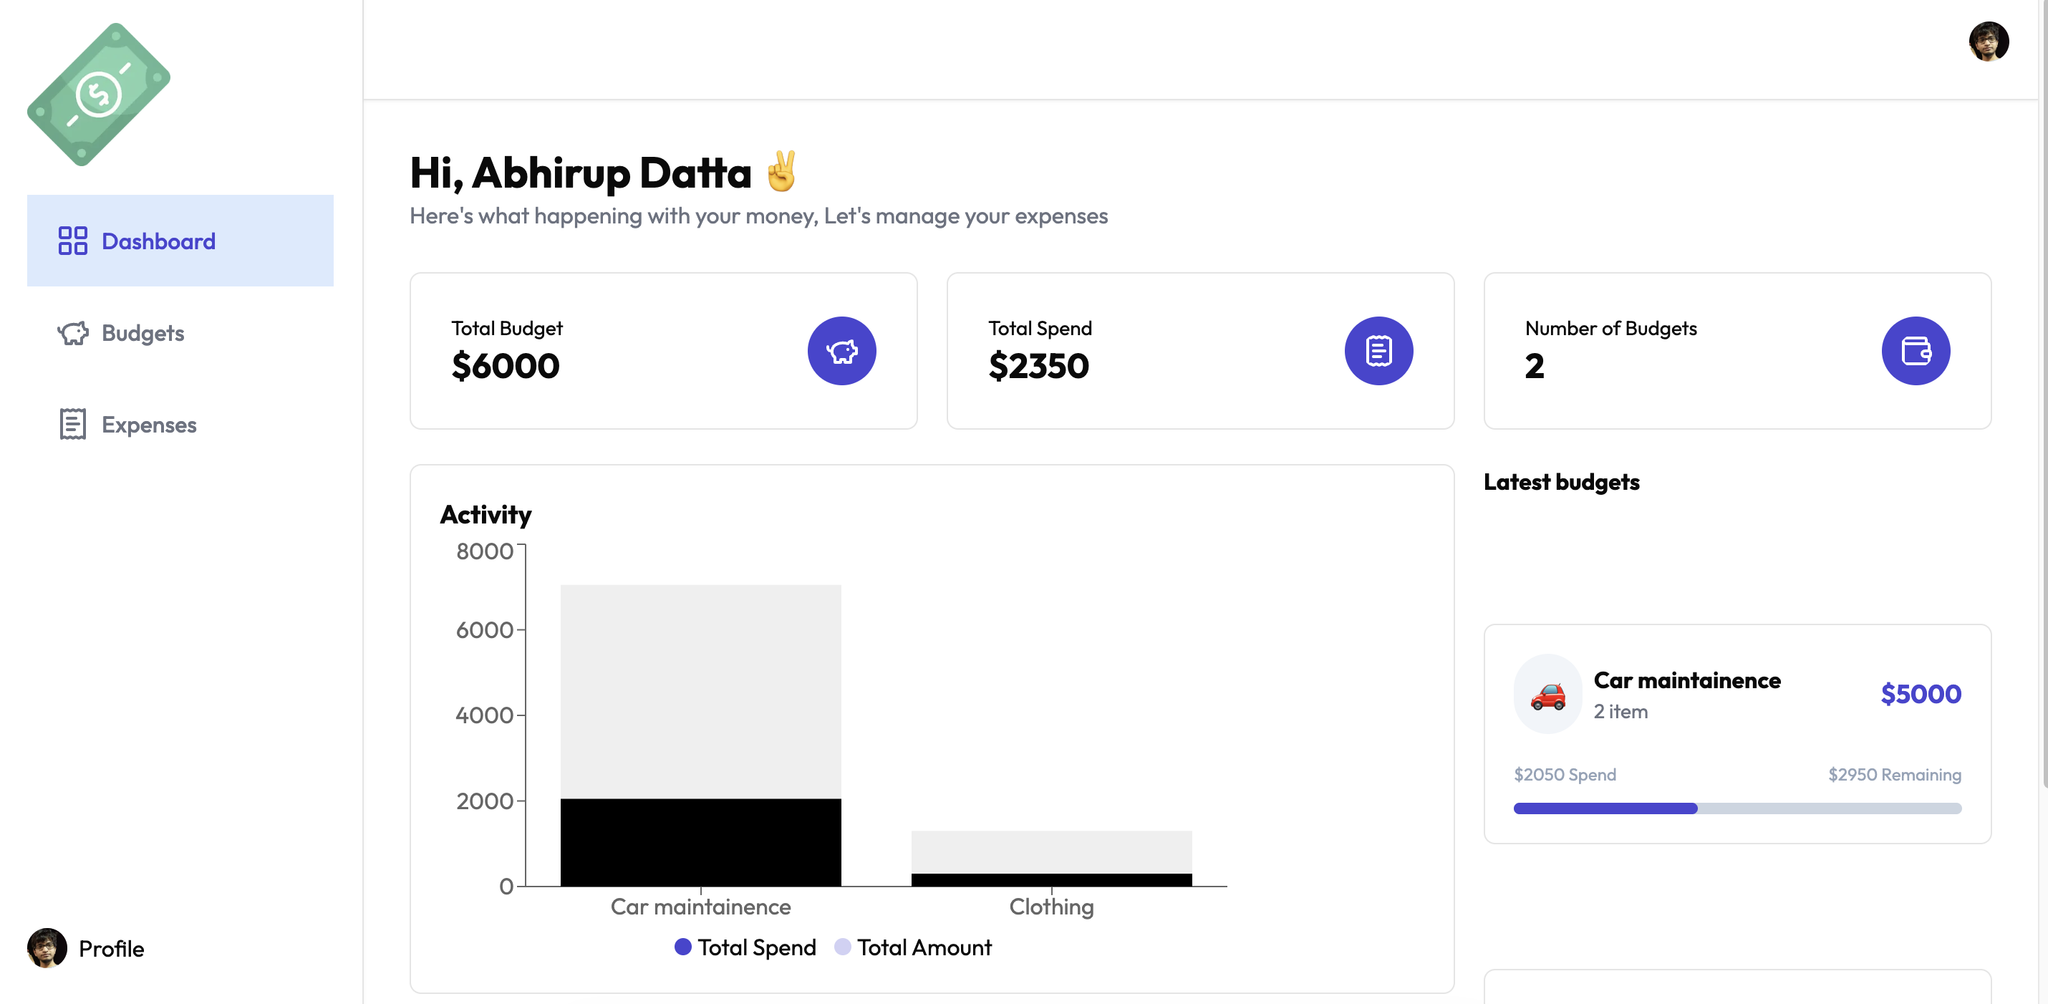Viewport: 2048px width, 1004px height.
Task: Go to the Expenses menu item
Action: click(149, 425)
